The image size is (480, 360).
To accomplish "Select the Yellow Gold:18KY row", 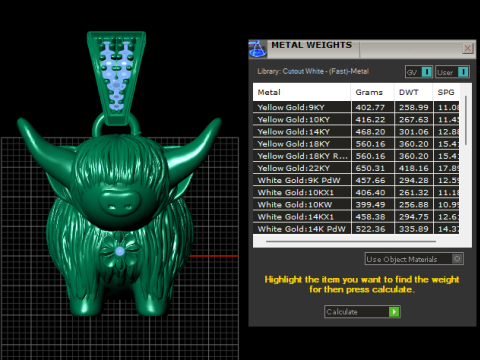I will [356, 144].
